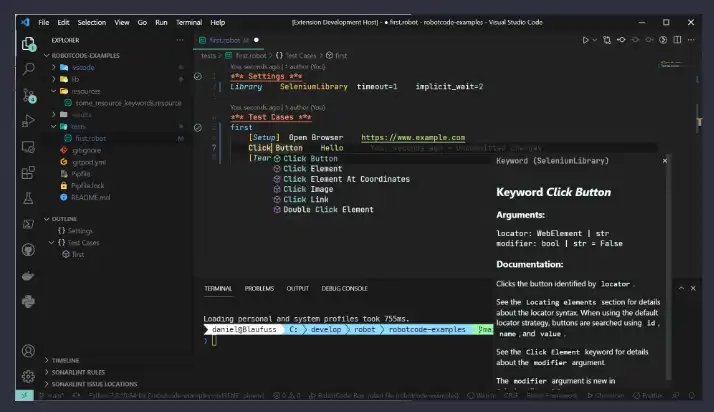Open Explorer More Actions ellipsis
The width and height of the screenshot is (714, 412).
[180, 40]
